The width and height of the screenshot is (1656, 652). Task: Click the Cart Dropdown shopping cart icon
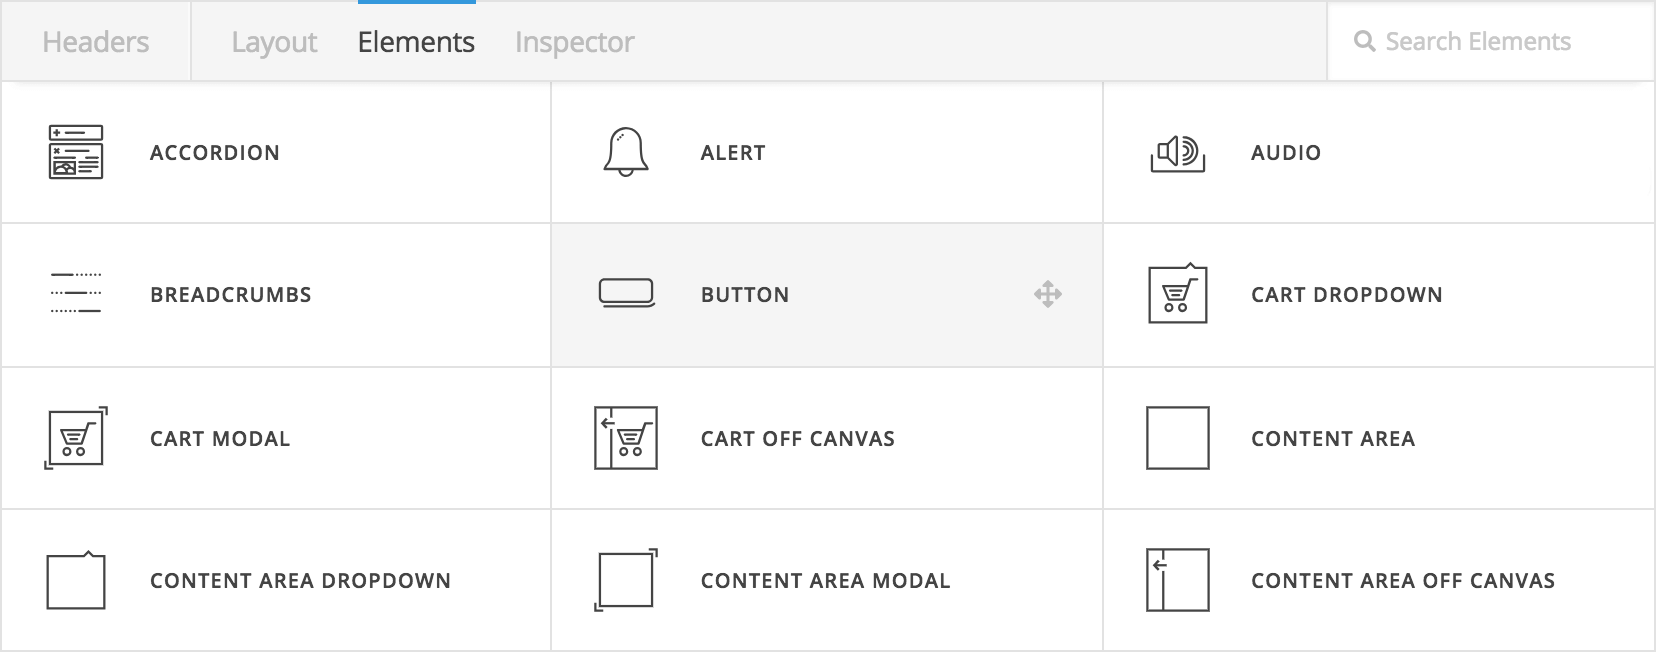pos(1177,295)
